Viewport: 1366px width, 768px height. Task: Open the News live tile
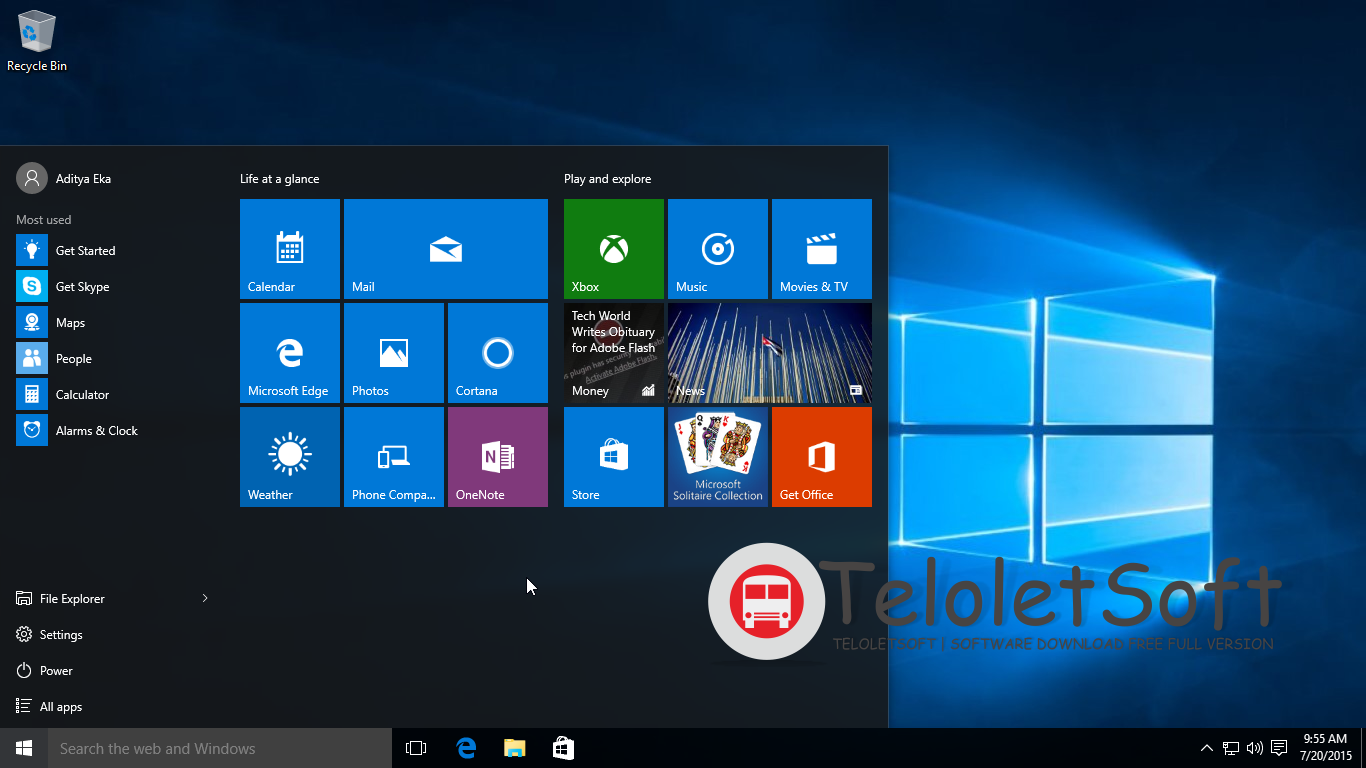pyautogui.click(x=770, y=353)
